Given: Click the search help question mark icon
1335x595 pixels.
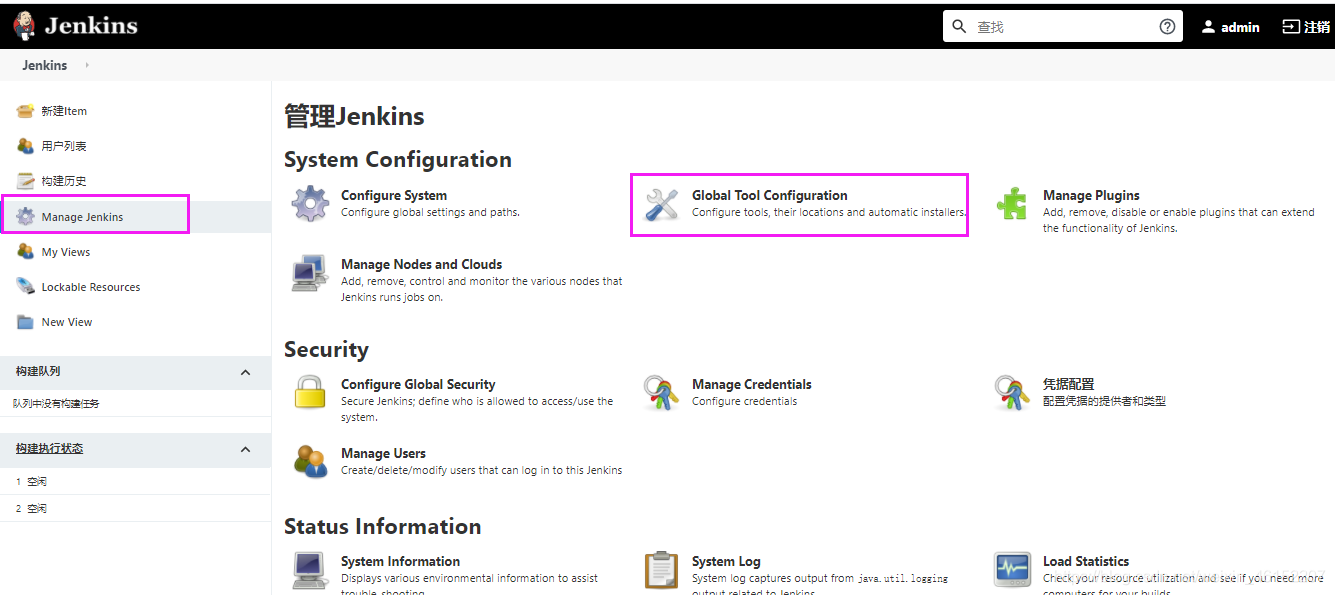Looking at the screenshot, I should (x=1167, y=27).
